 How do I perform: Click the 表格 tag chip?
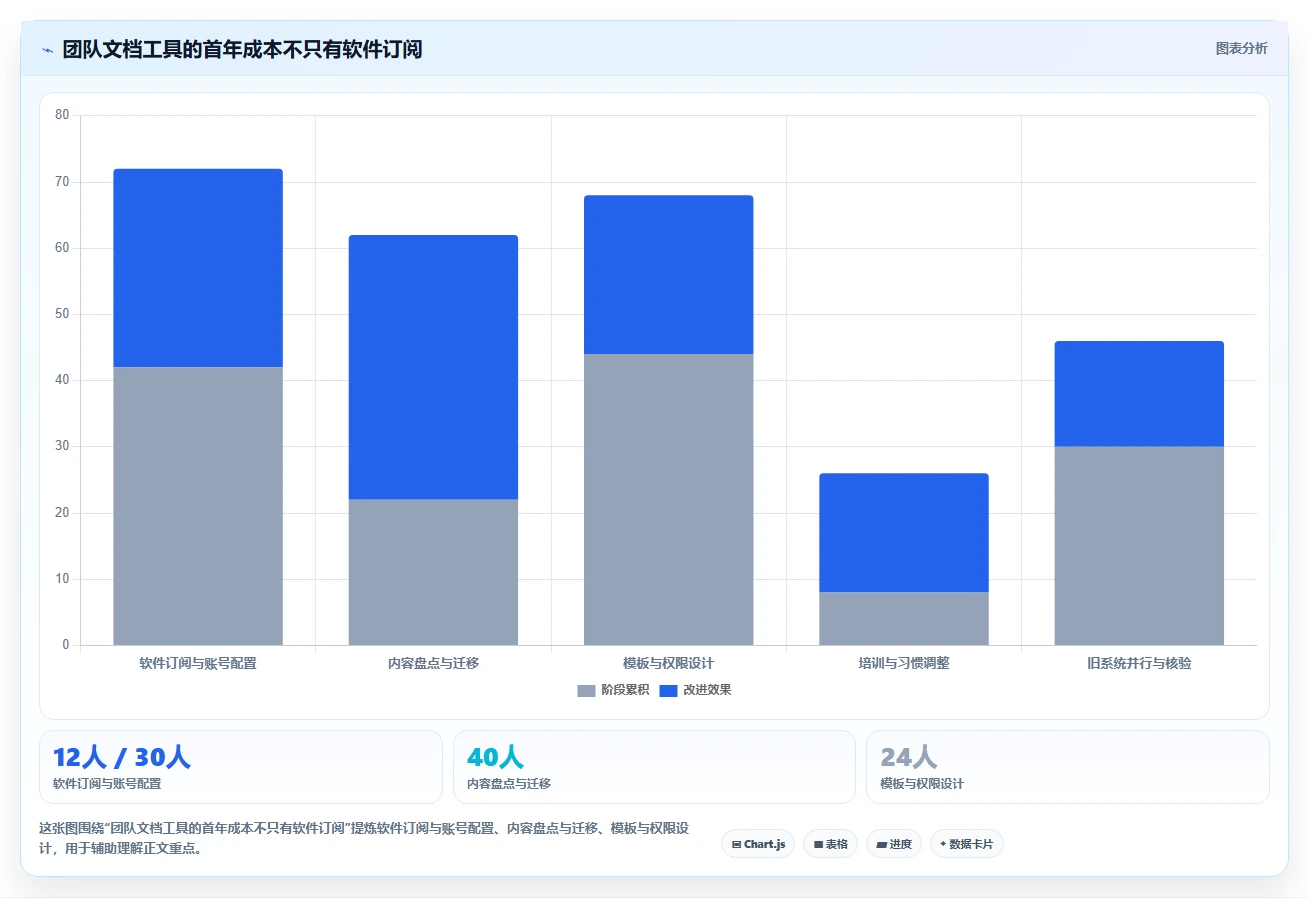pyautogui.click(x=830, y=844)
